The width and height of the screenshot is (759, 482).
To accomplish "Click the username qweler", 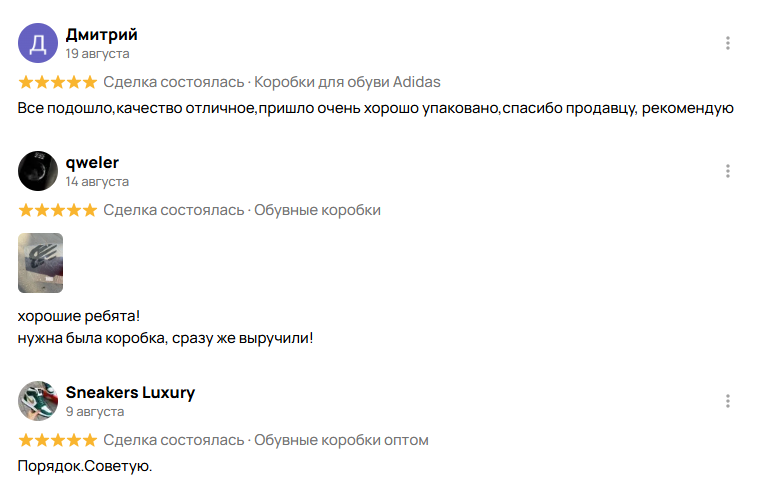I will pos(92,163).
